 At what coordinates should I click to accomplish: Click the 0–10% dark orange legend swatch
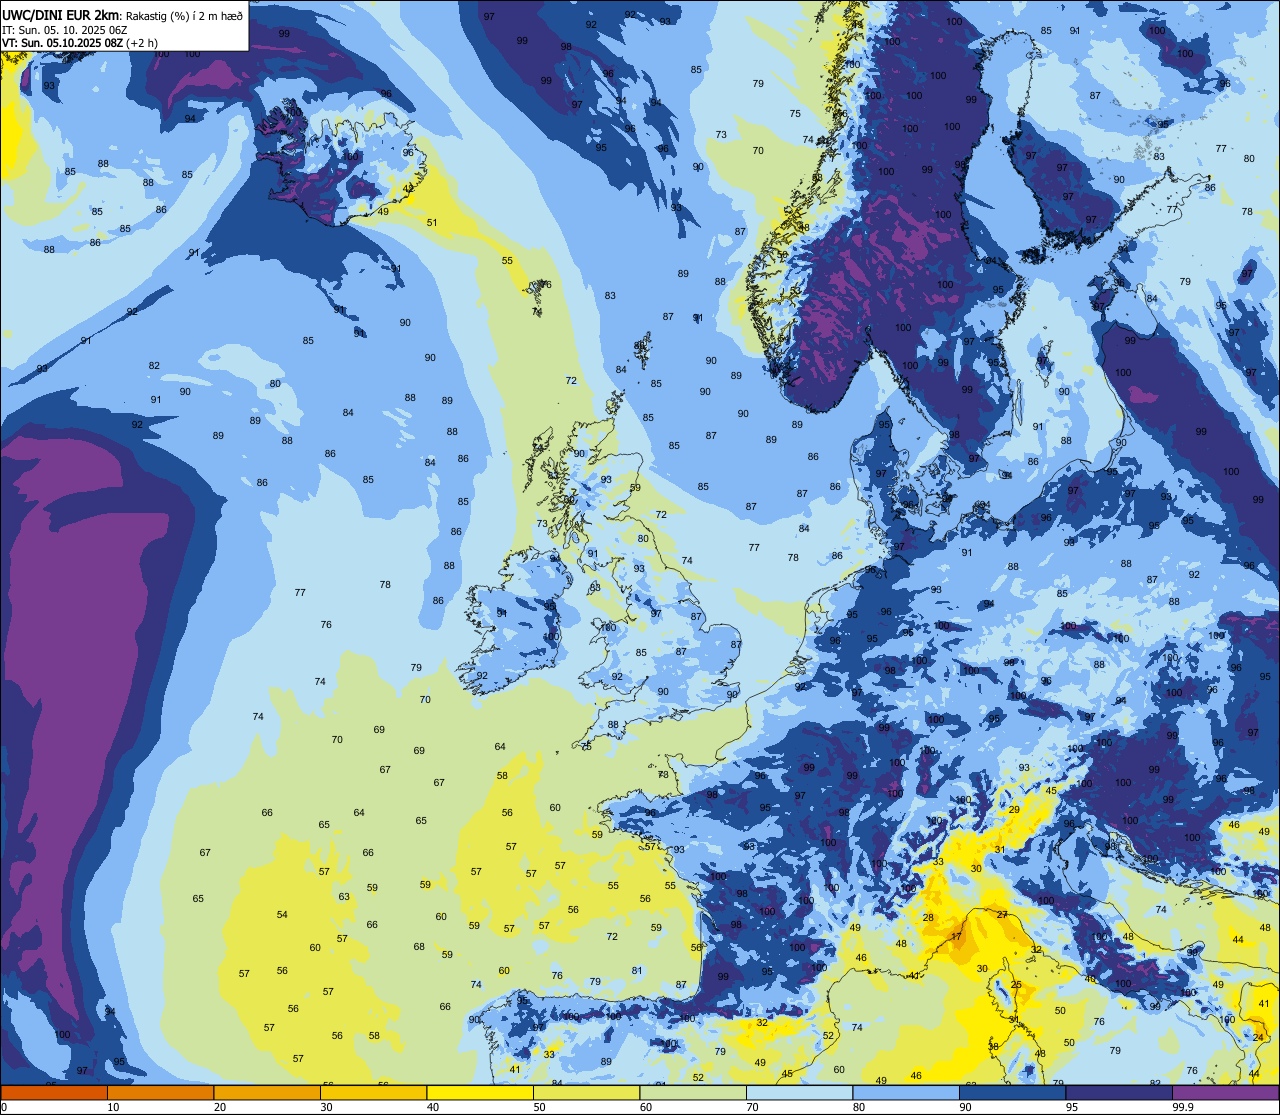[x=54, y=1092]
